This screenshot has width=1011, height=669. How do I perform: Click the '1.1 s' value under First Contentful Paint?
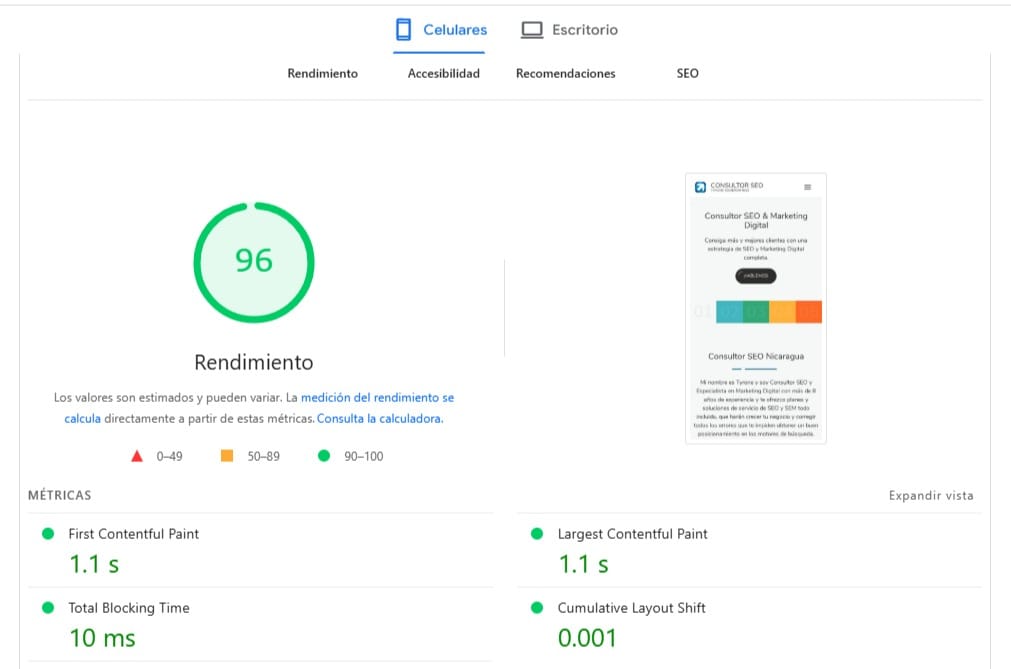(x=94, y=565)
